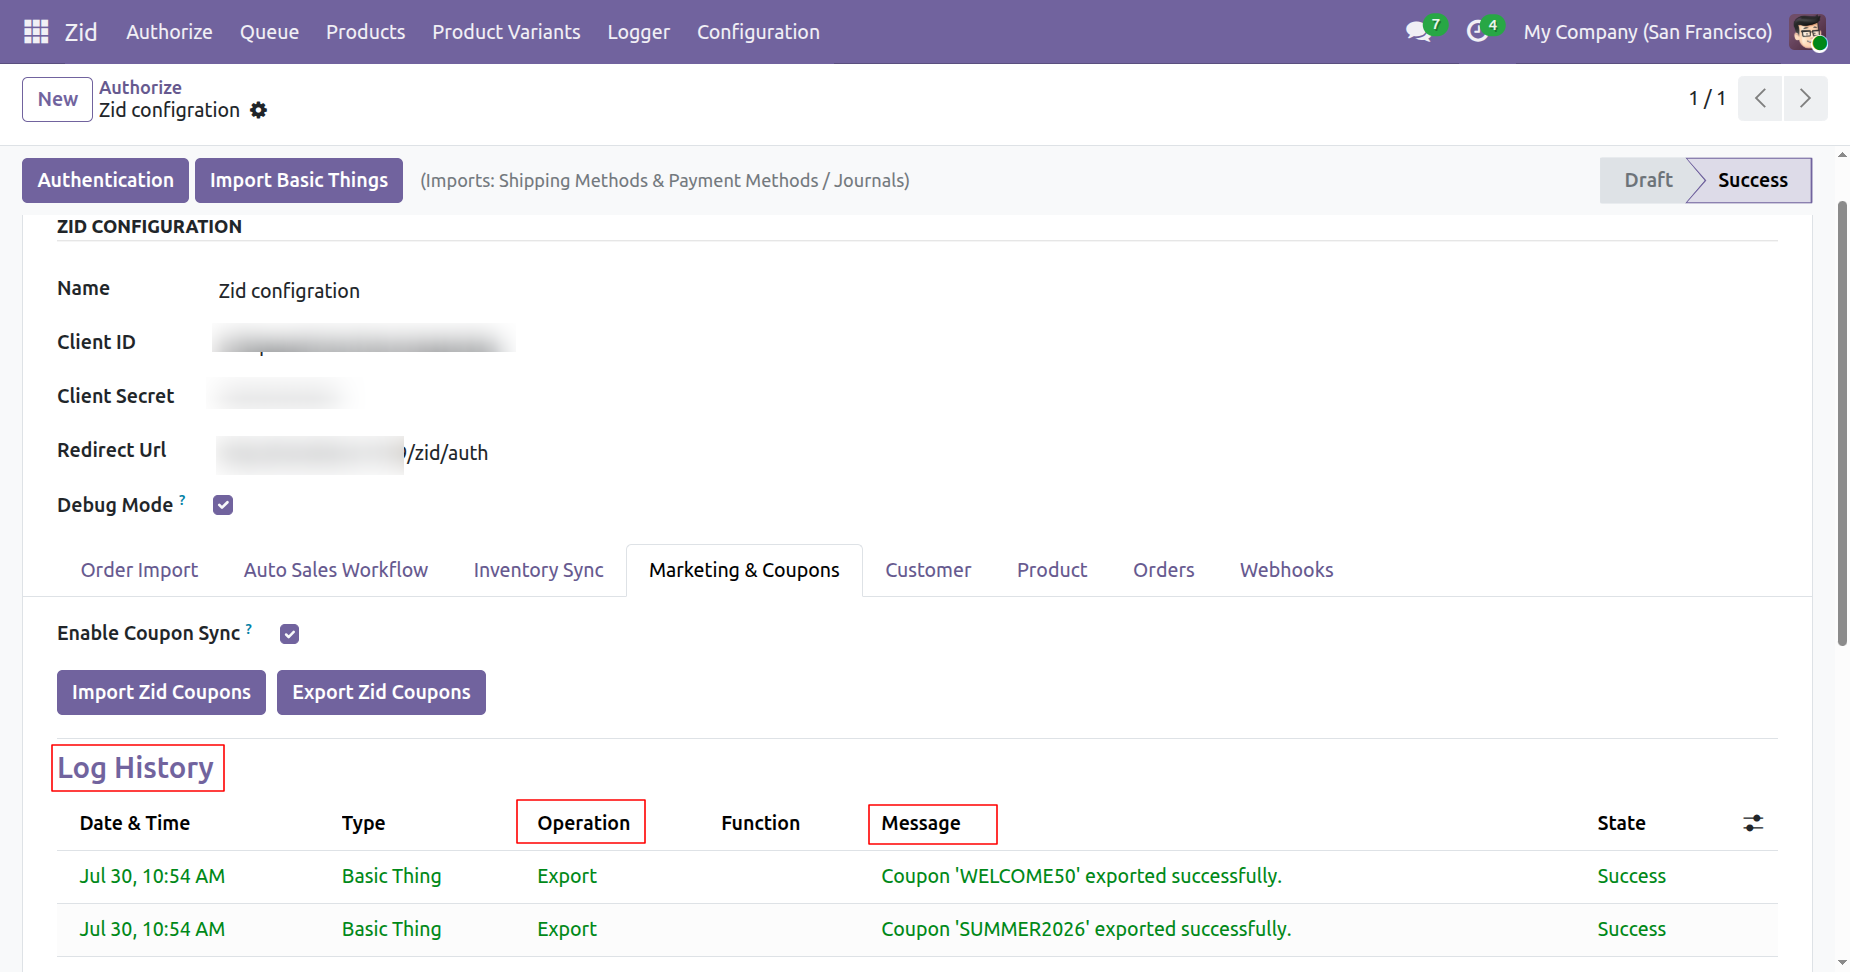Click Export operation in the SUMMER2026 row
1850x972 pixels.
pyautogui.click(x=567, y=929)
